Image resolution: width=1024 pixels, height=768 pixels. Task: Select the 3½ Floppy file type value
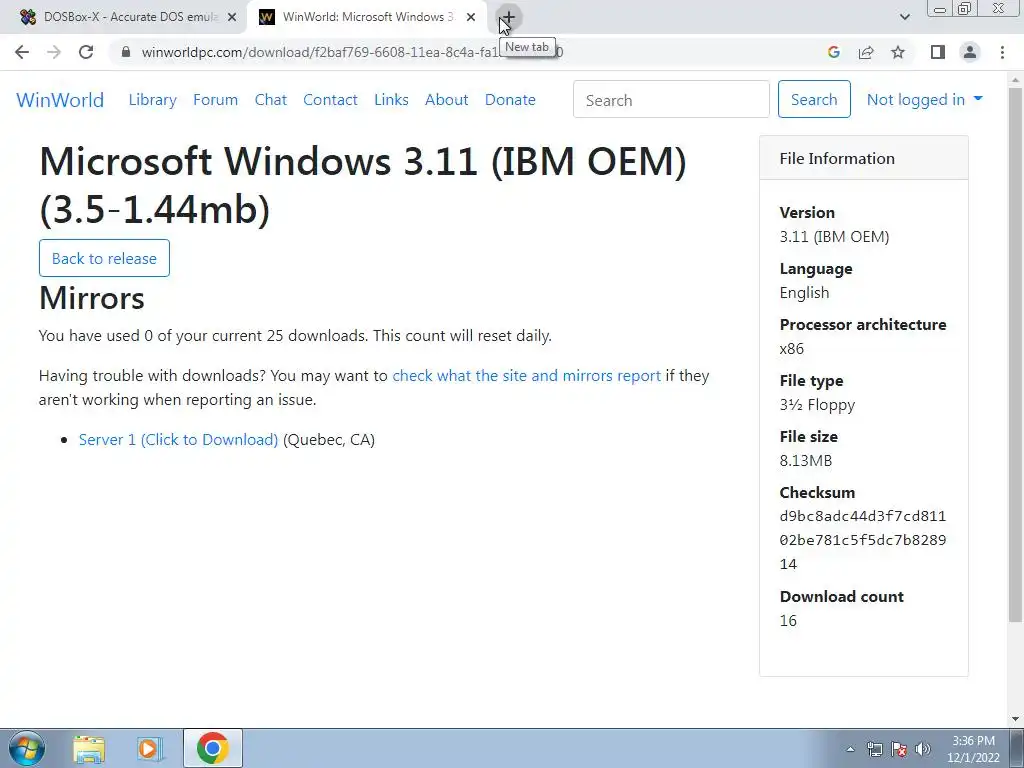click(x=817, y=405)
